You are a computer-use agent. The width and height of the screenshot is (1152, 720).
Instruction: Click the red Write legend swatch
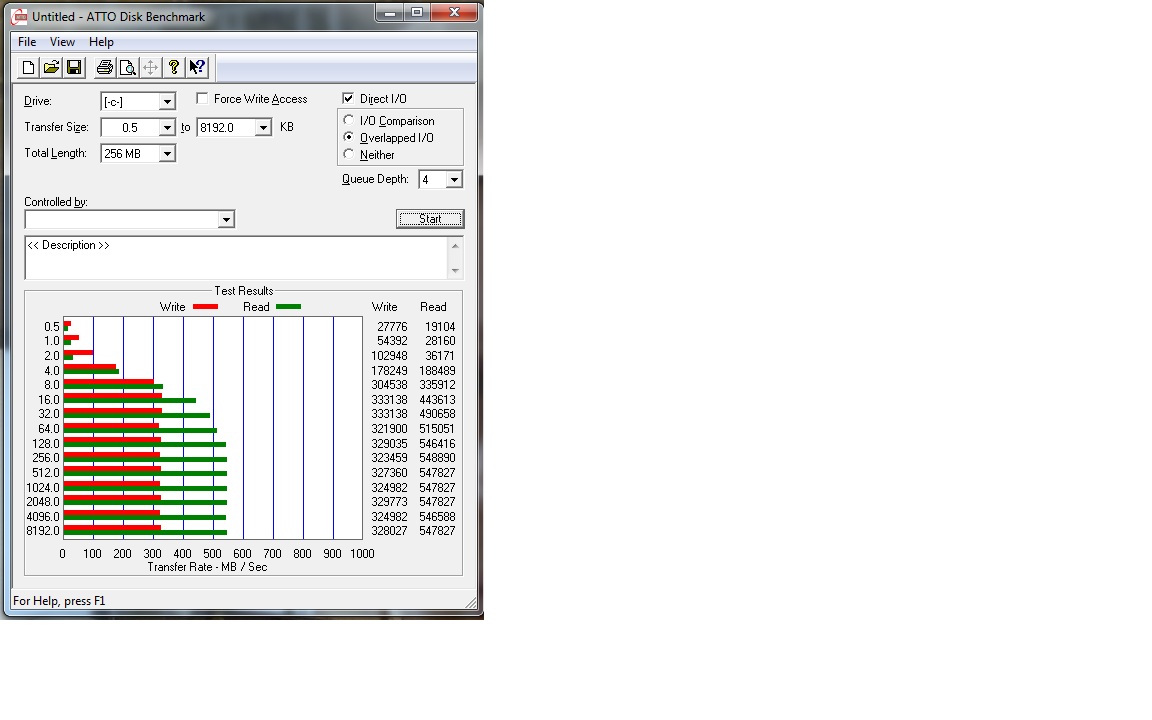(x=206, y=307)
